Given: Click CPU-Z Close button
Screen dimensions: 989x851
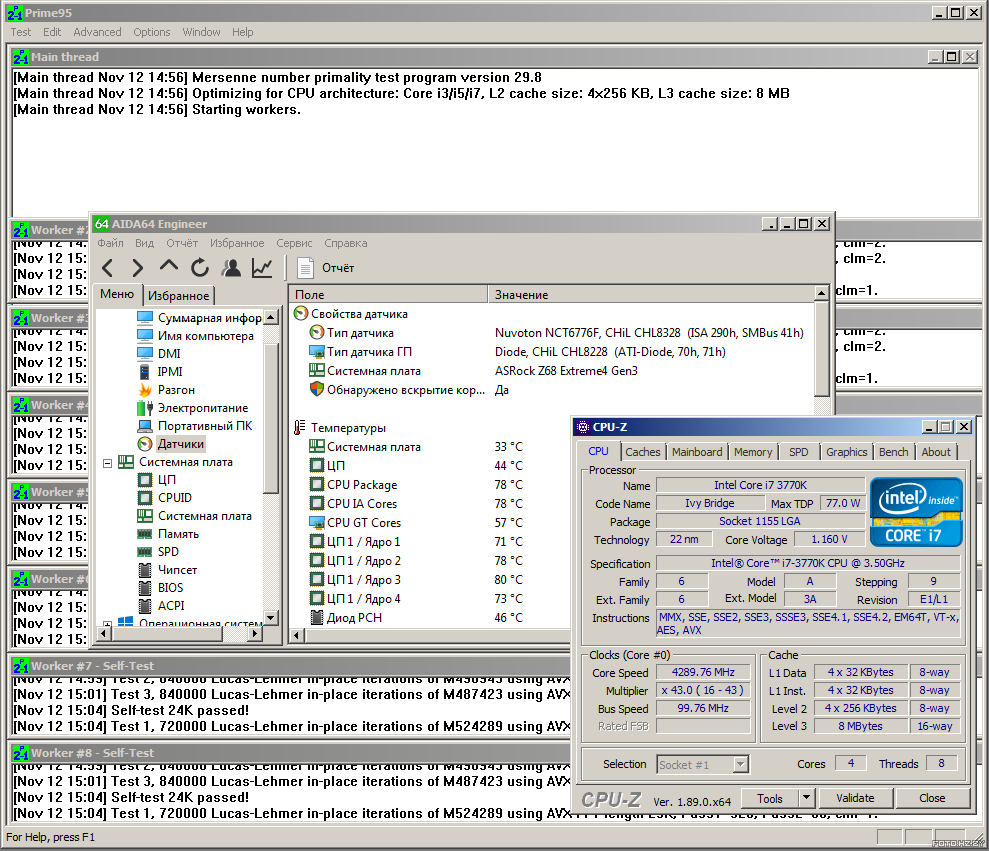Looking at the screenshot, I should pyautogui.click(x=932, y=799).
